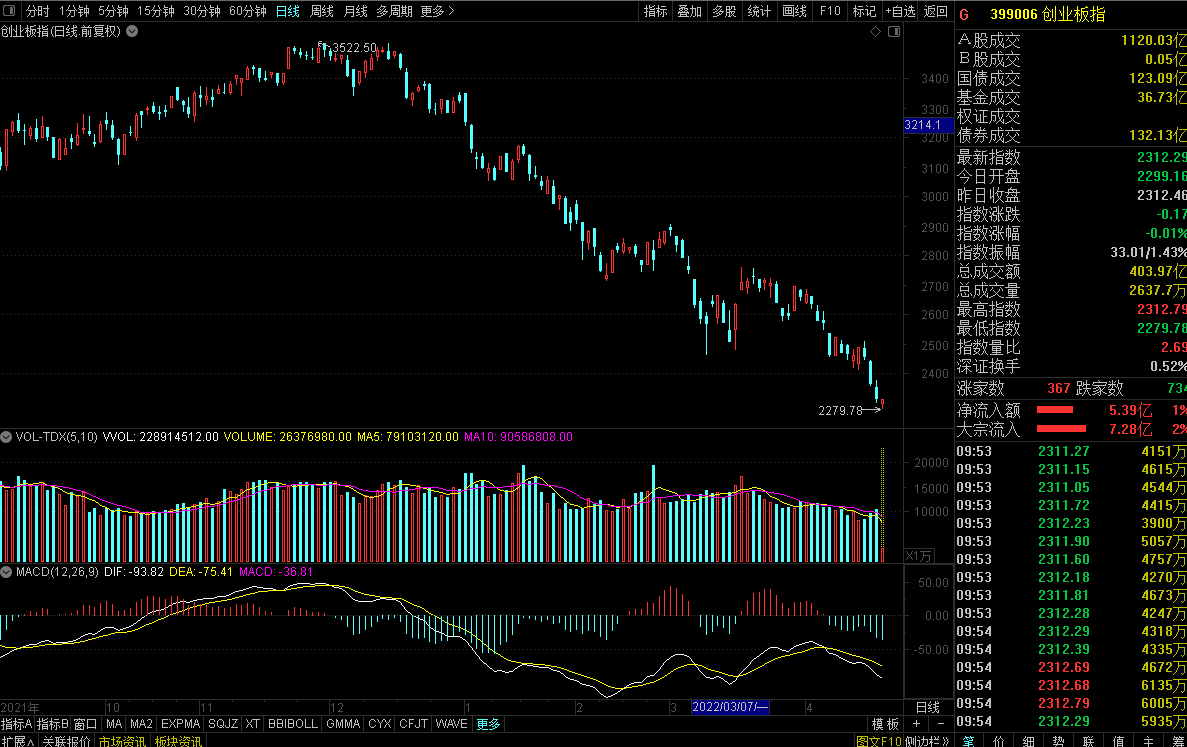Switch chart period to 周线 (weekly)
Screen dimensions: 1187x747
tap(321, 11)
